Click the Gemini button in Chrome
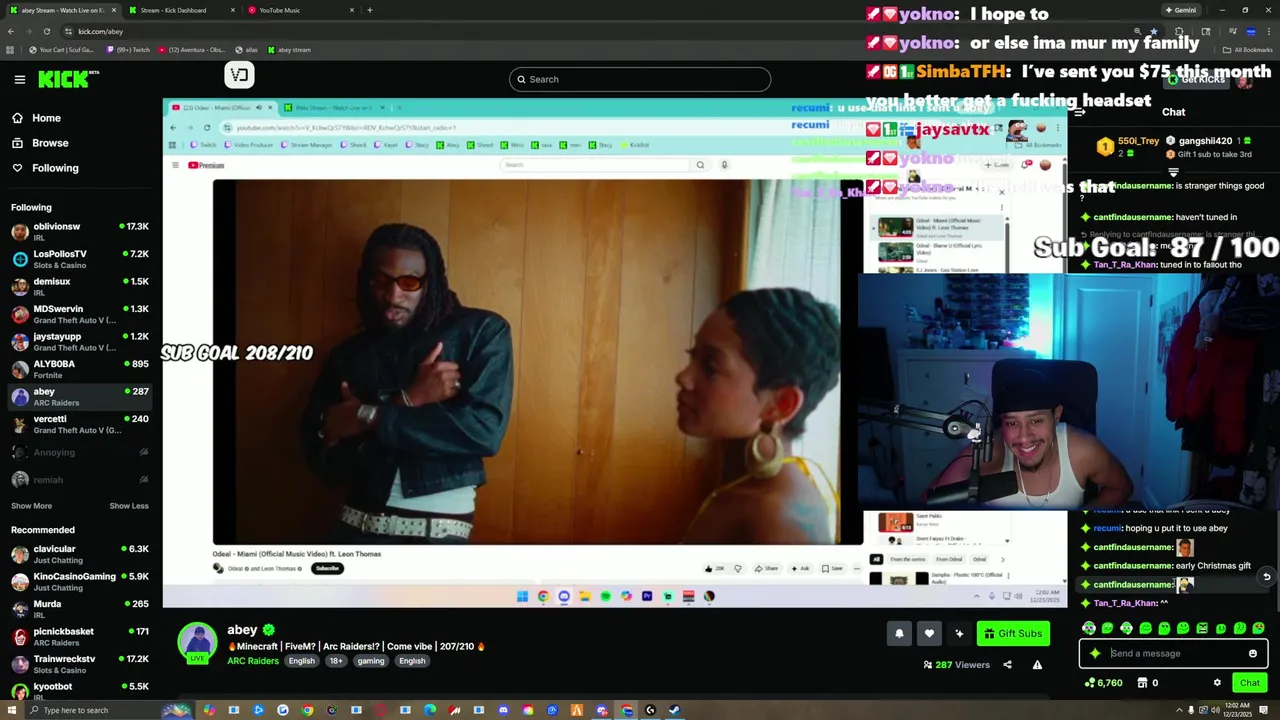The image size is (1280, 720). (1181, 10)
